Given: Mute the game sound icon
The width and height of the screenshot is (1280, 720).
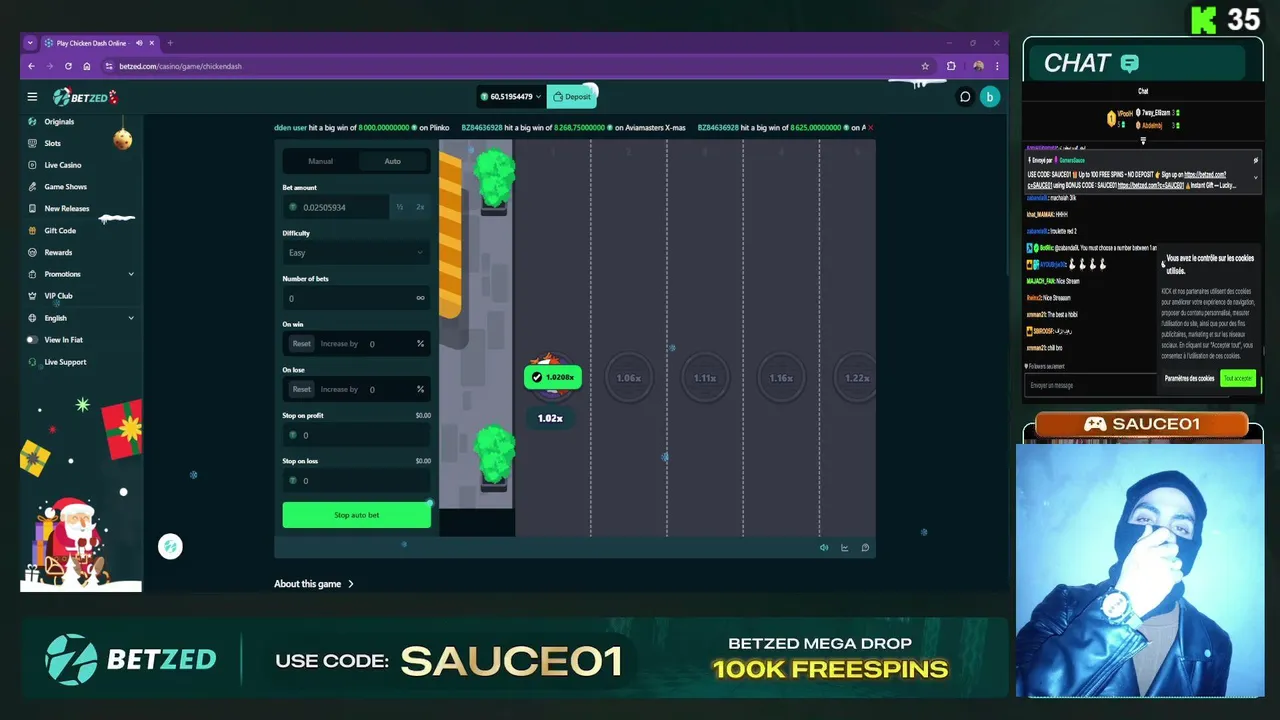Looking at the screenshot, I should click(824, 548).
